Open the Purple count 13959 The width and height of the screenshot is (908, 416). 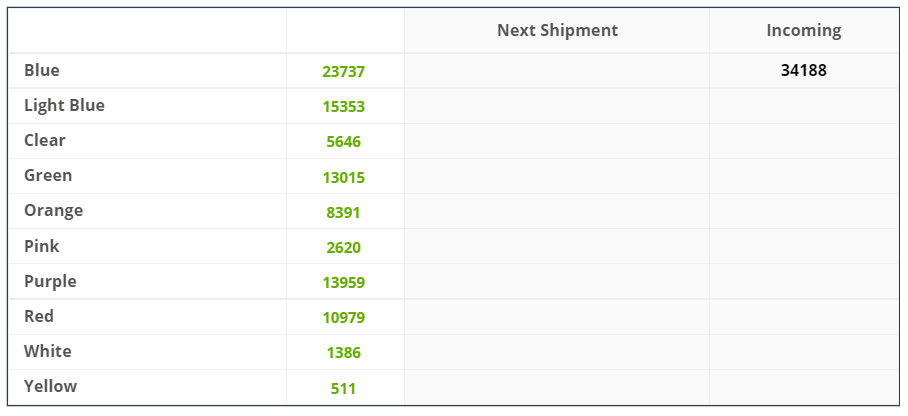[x=343, y=282]
